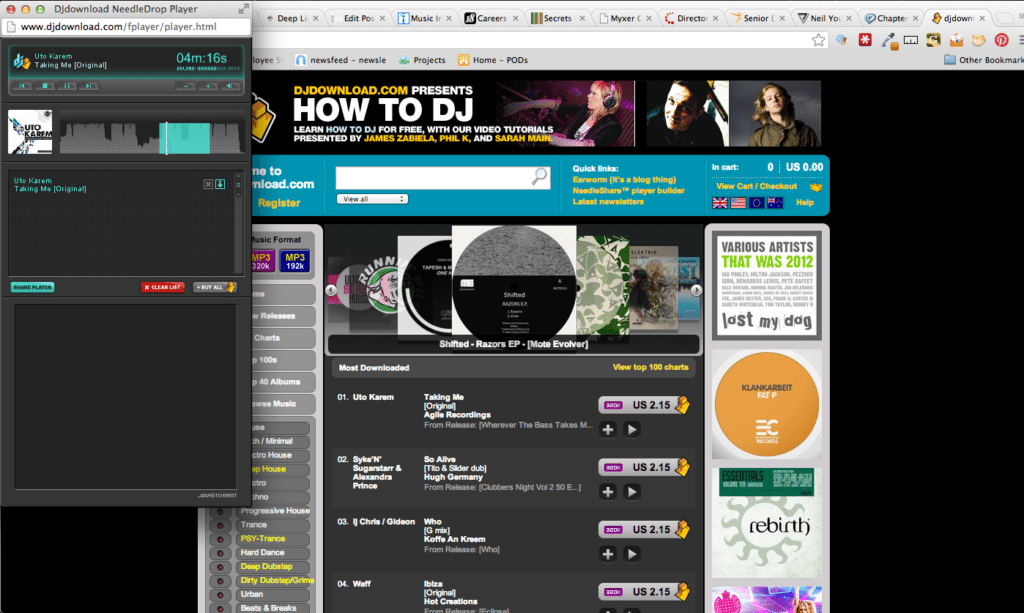Image resolution: width=1024 pixels, height=613 pixels.
Task: Select the PSY-Trance genre
Action: coord(272,539)
